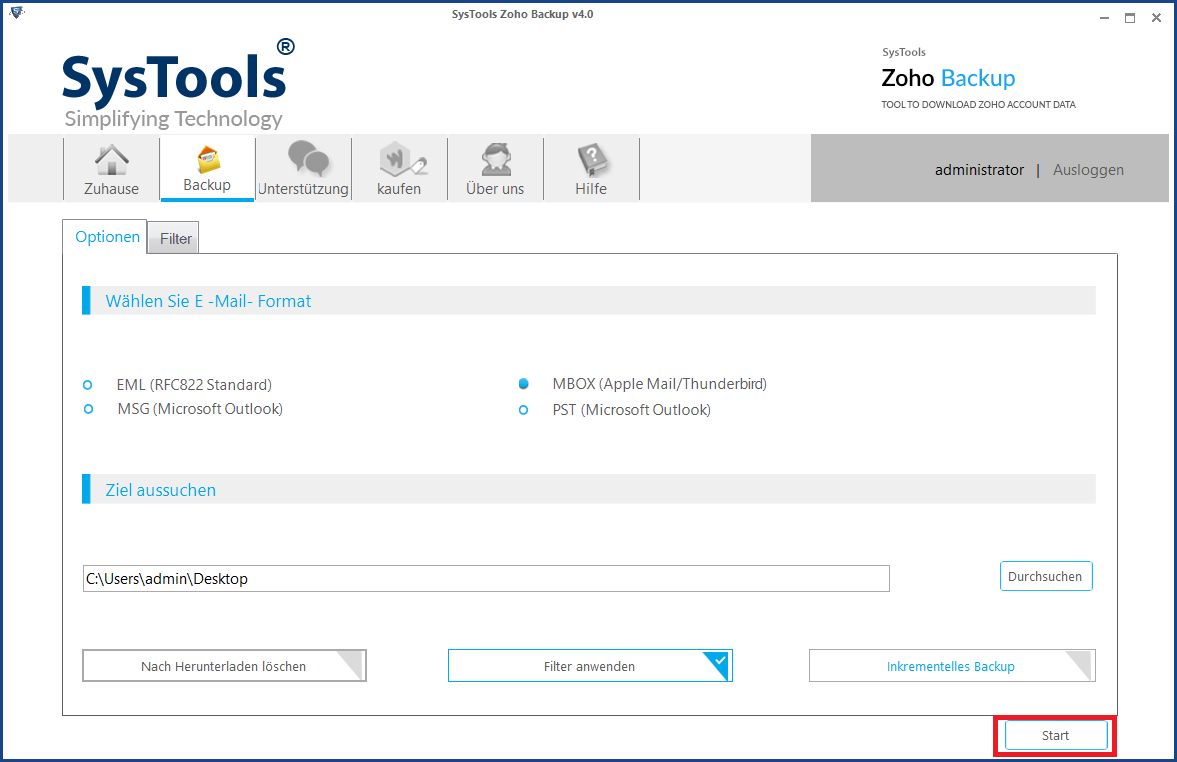Click the Ausloggen link

1088,170
